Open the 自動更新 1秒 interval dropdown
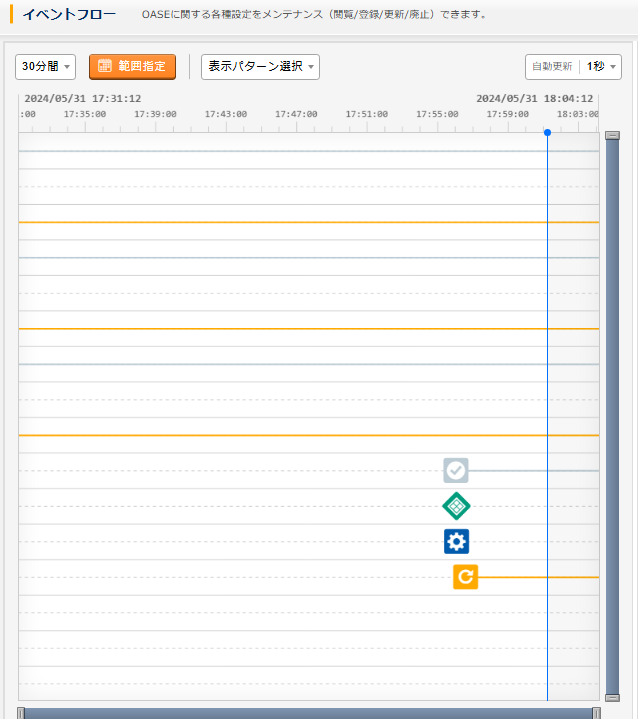The width and height of the screenshot is (638, 719). [x=573, y=67]
